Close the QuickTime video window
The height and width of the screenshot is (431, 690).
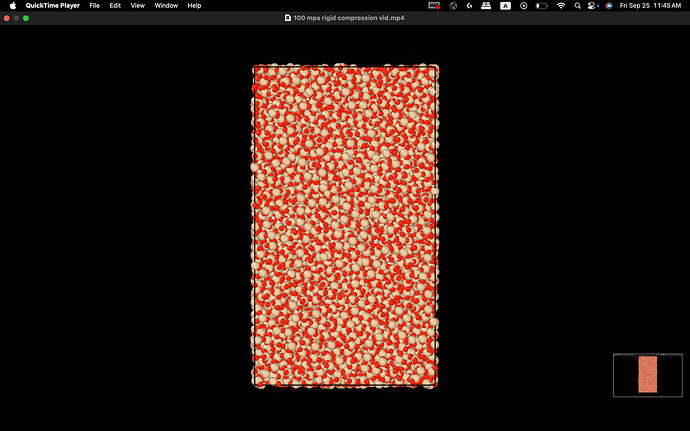point(7,18)
